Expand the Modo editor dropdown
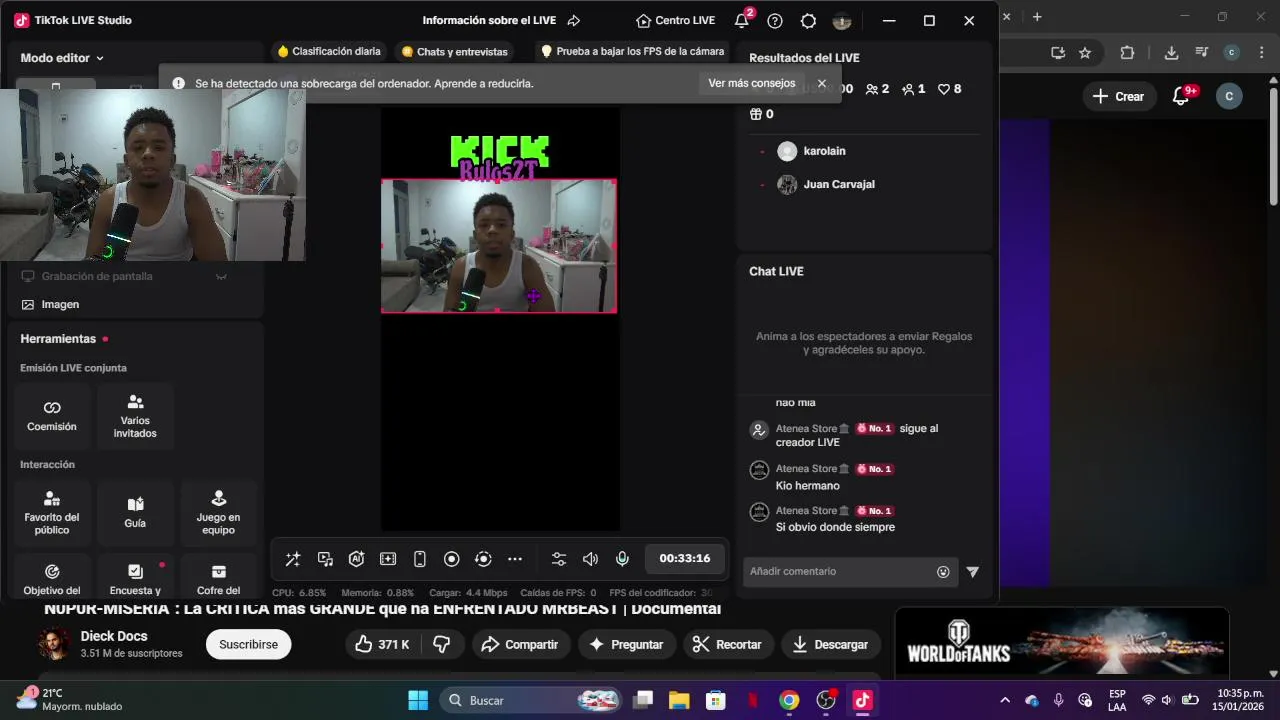Image resolution: width=1280 pixels, height=720 pixels. pyautogui.click(x=62, y=58)
